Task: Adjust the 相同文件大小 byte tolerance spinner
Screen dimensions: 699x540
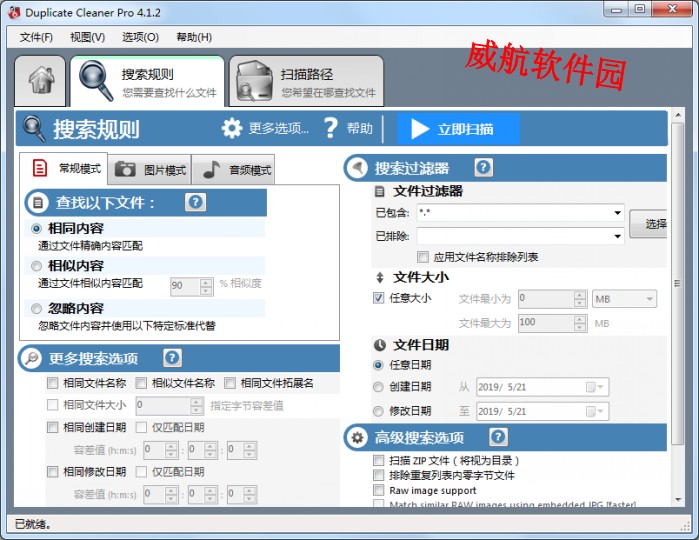Action: coord(197,405)
